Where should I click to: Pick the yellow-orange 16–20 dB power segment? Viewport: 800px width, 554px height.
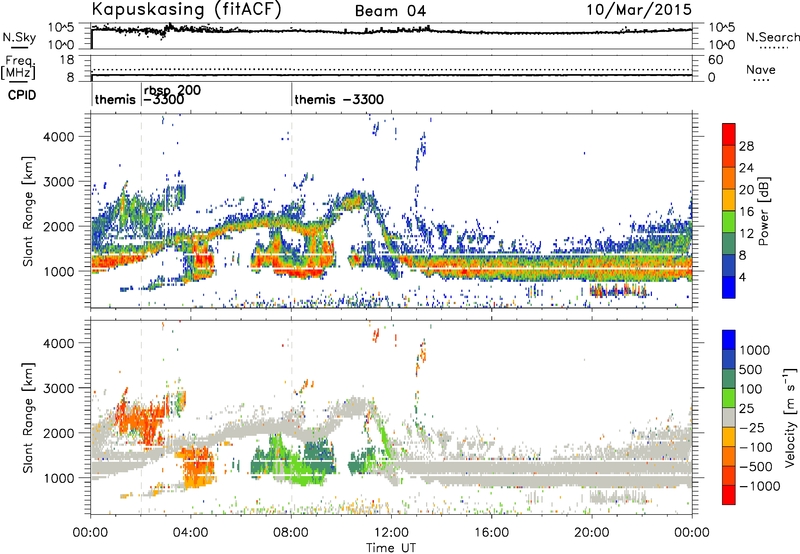729,200
